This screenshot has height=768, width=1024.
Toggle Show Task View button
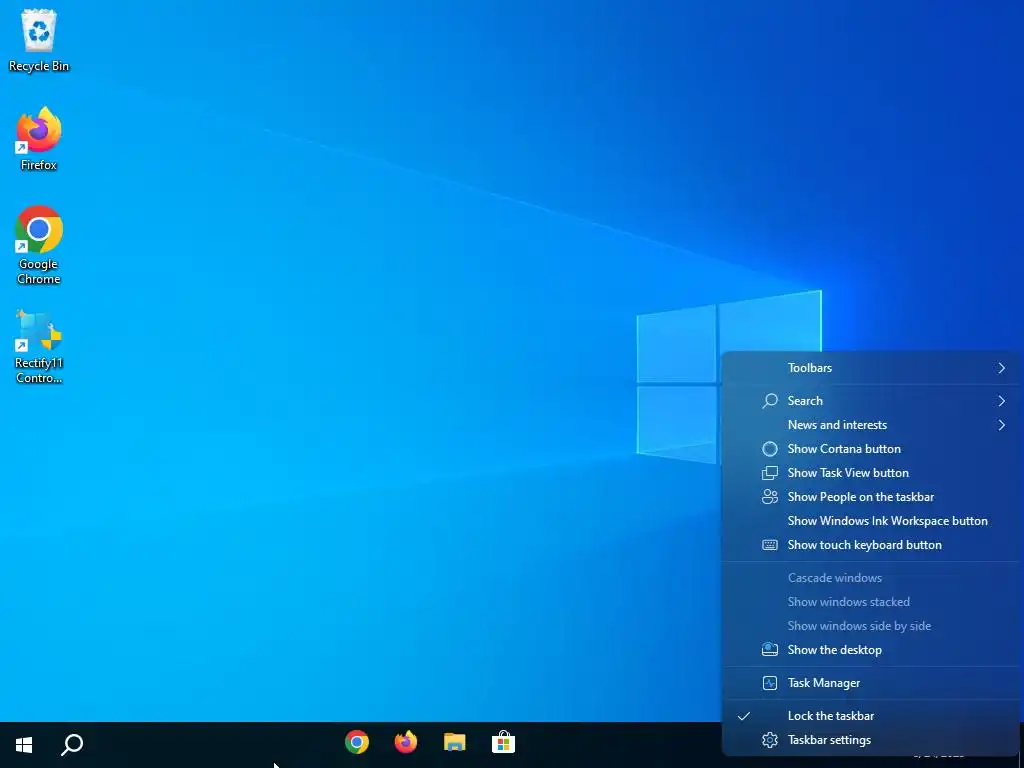click(871, 473)
